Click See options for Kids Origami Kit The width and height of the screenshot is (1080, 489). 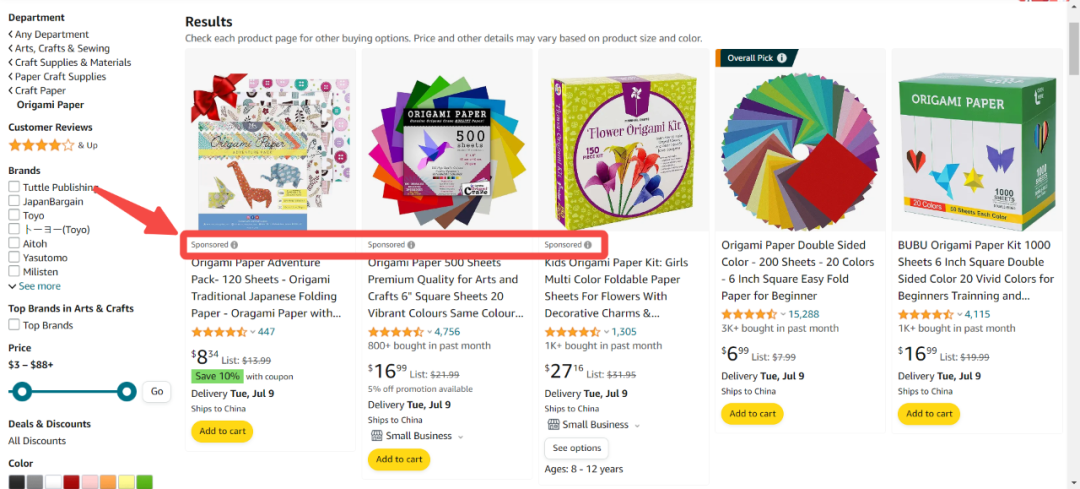(577, 448)
